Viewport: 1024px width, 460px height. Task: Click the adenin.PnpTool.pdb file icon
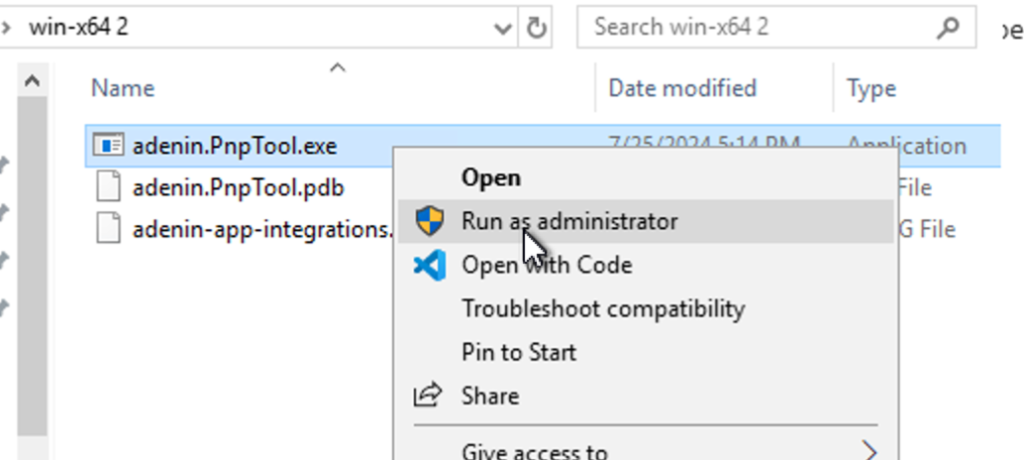tap(108, 187)
